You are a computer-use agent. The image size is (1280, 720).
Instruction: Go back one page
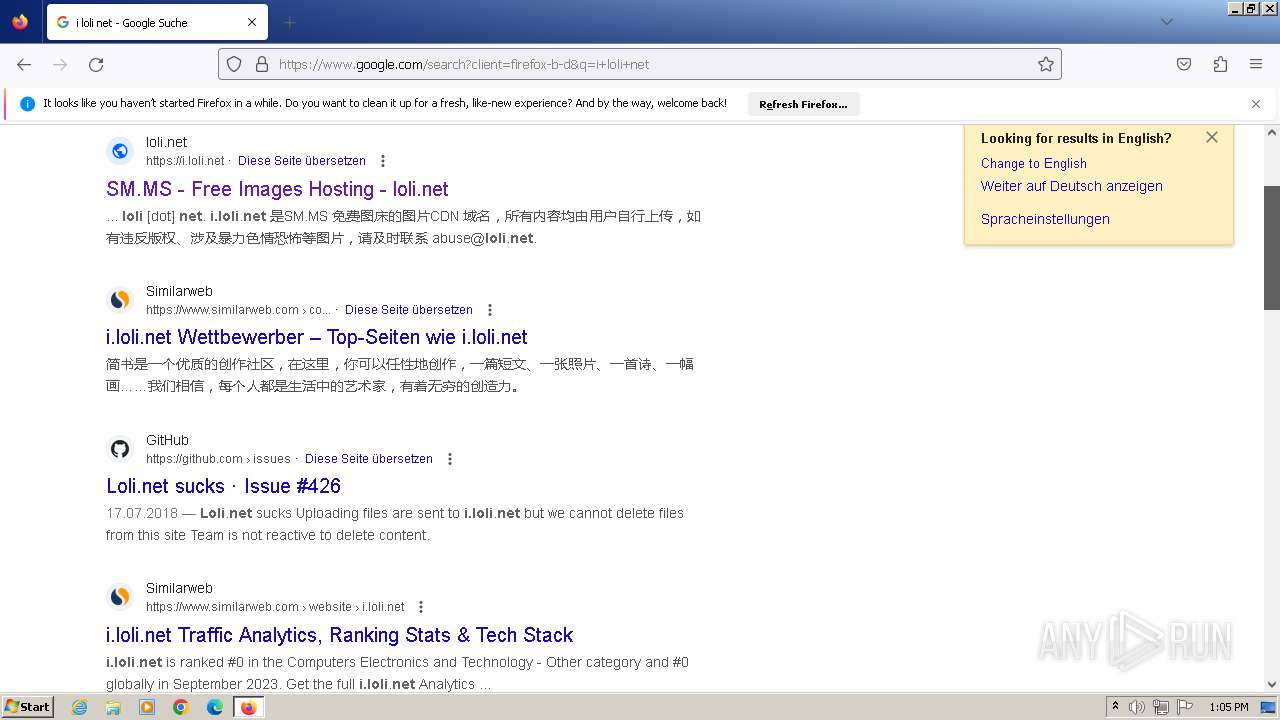click(24, 64)
